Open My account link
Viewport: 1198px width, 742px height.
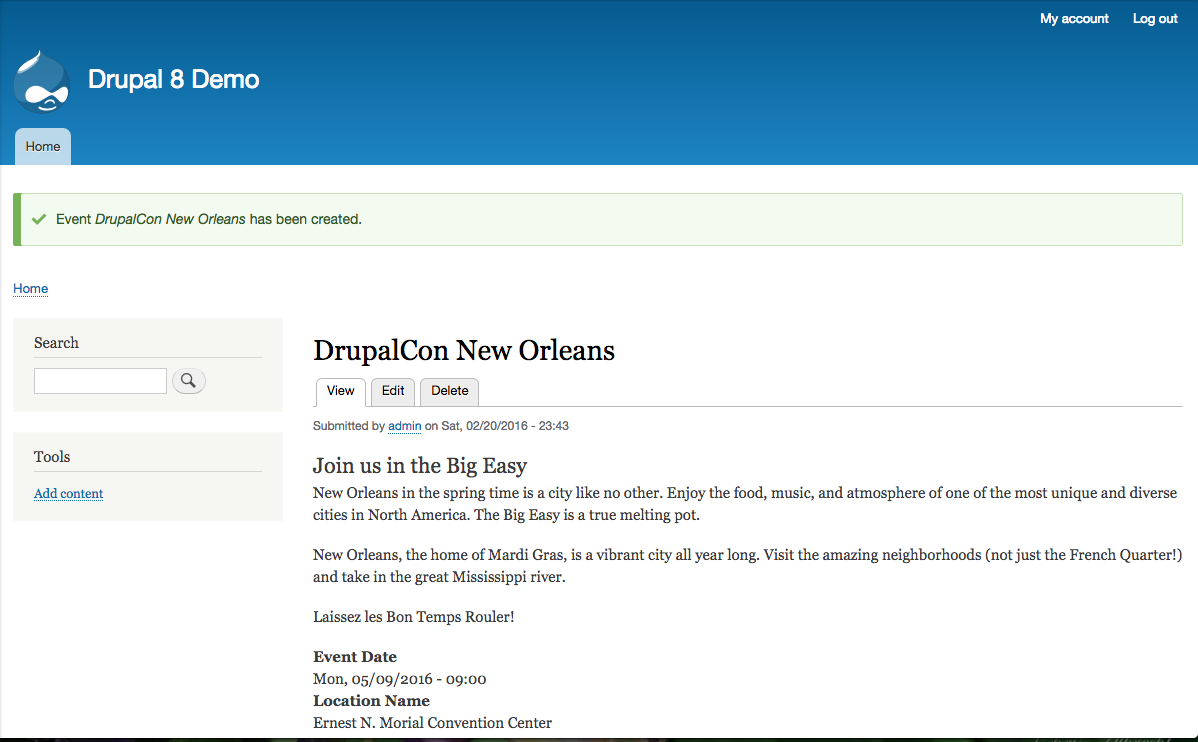point(1073,18)
